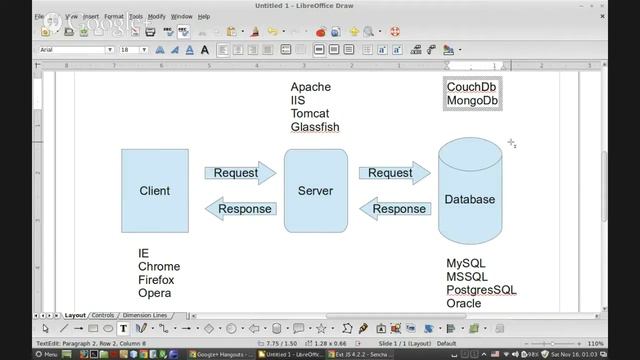Choose the Curve drawing tool
The width and height of the screenshot is (640, 360).
click(141, 329)
